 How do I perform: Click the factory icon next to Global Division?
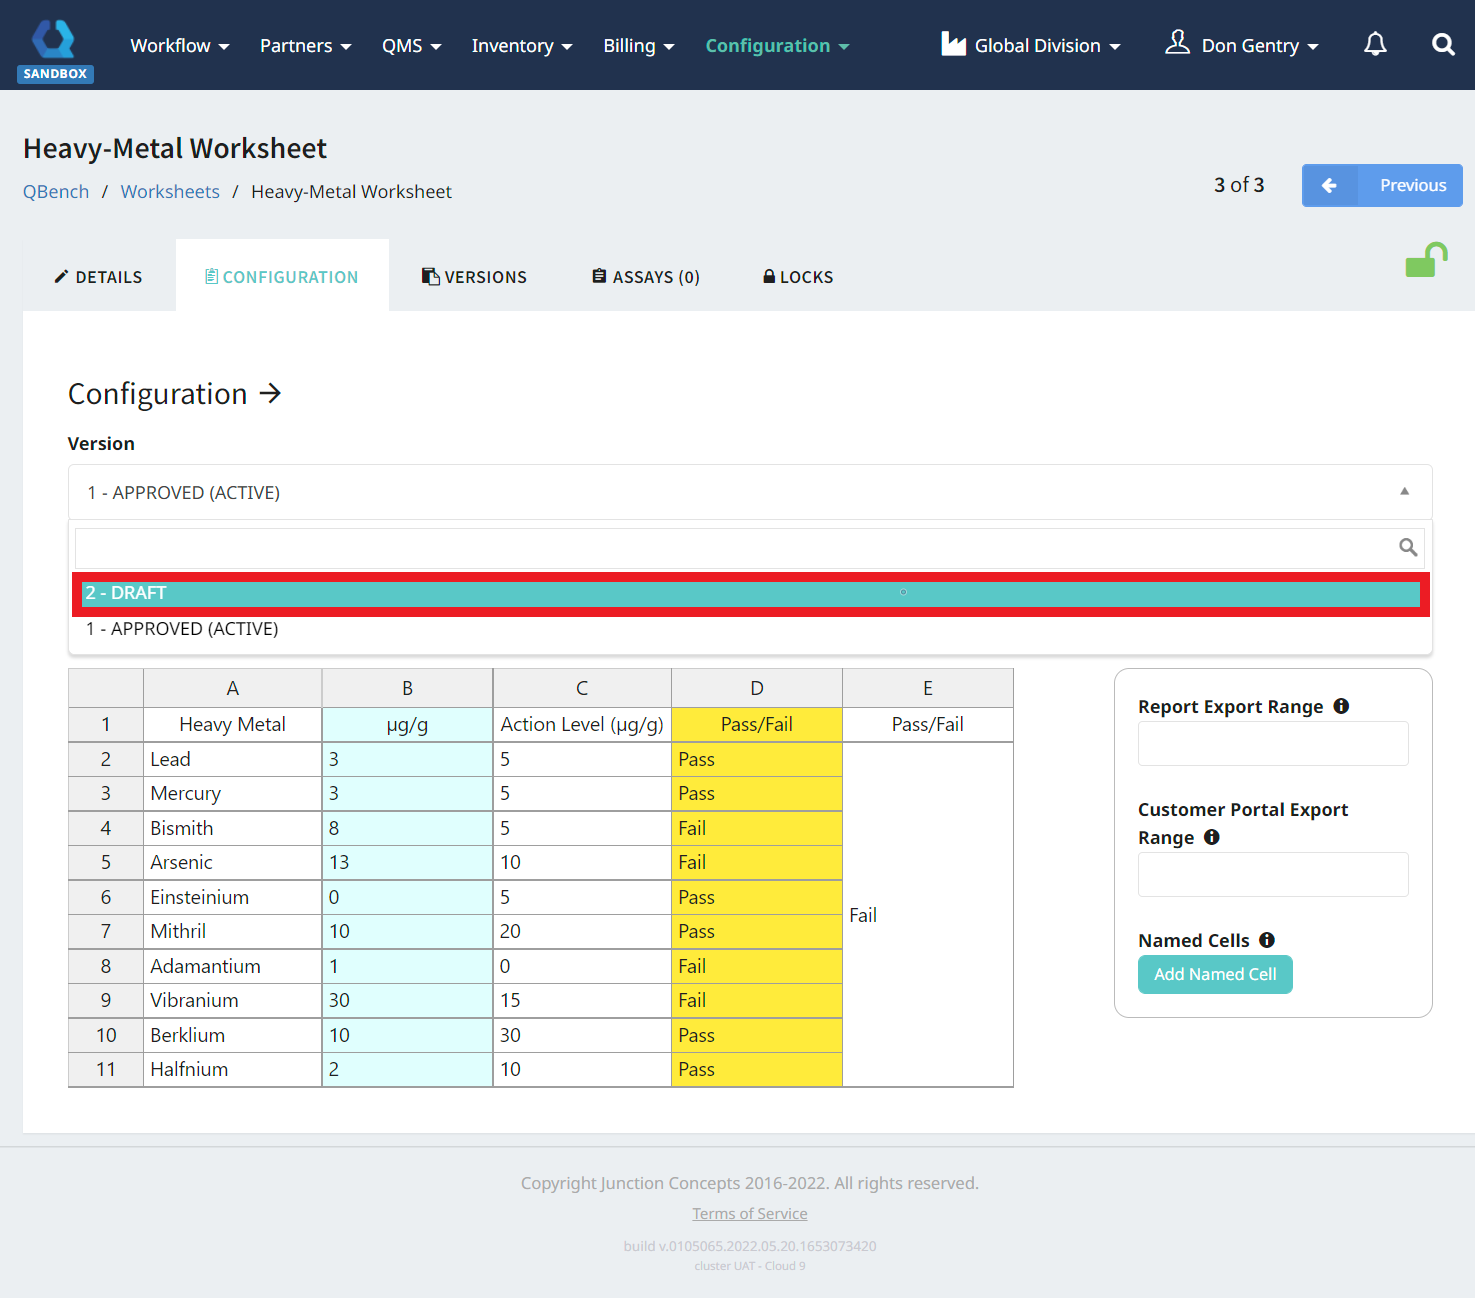pos(953,44)
